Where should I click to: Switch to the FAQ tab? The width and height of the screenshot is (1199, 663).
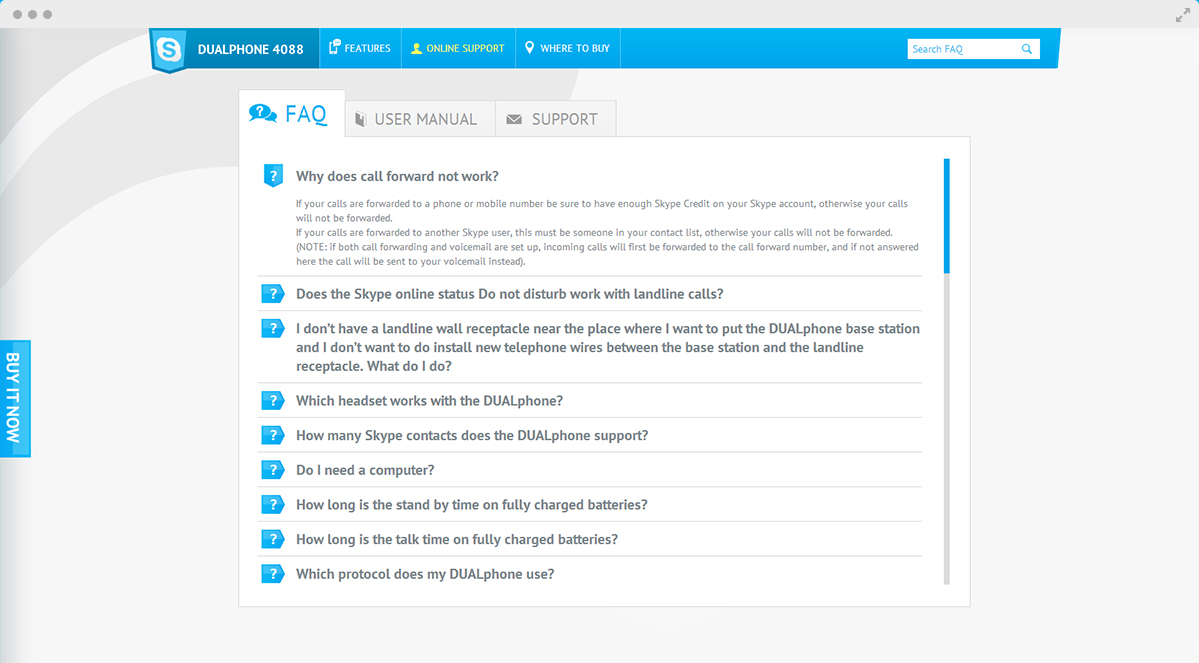[x=291, y=114]
